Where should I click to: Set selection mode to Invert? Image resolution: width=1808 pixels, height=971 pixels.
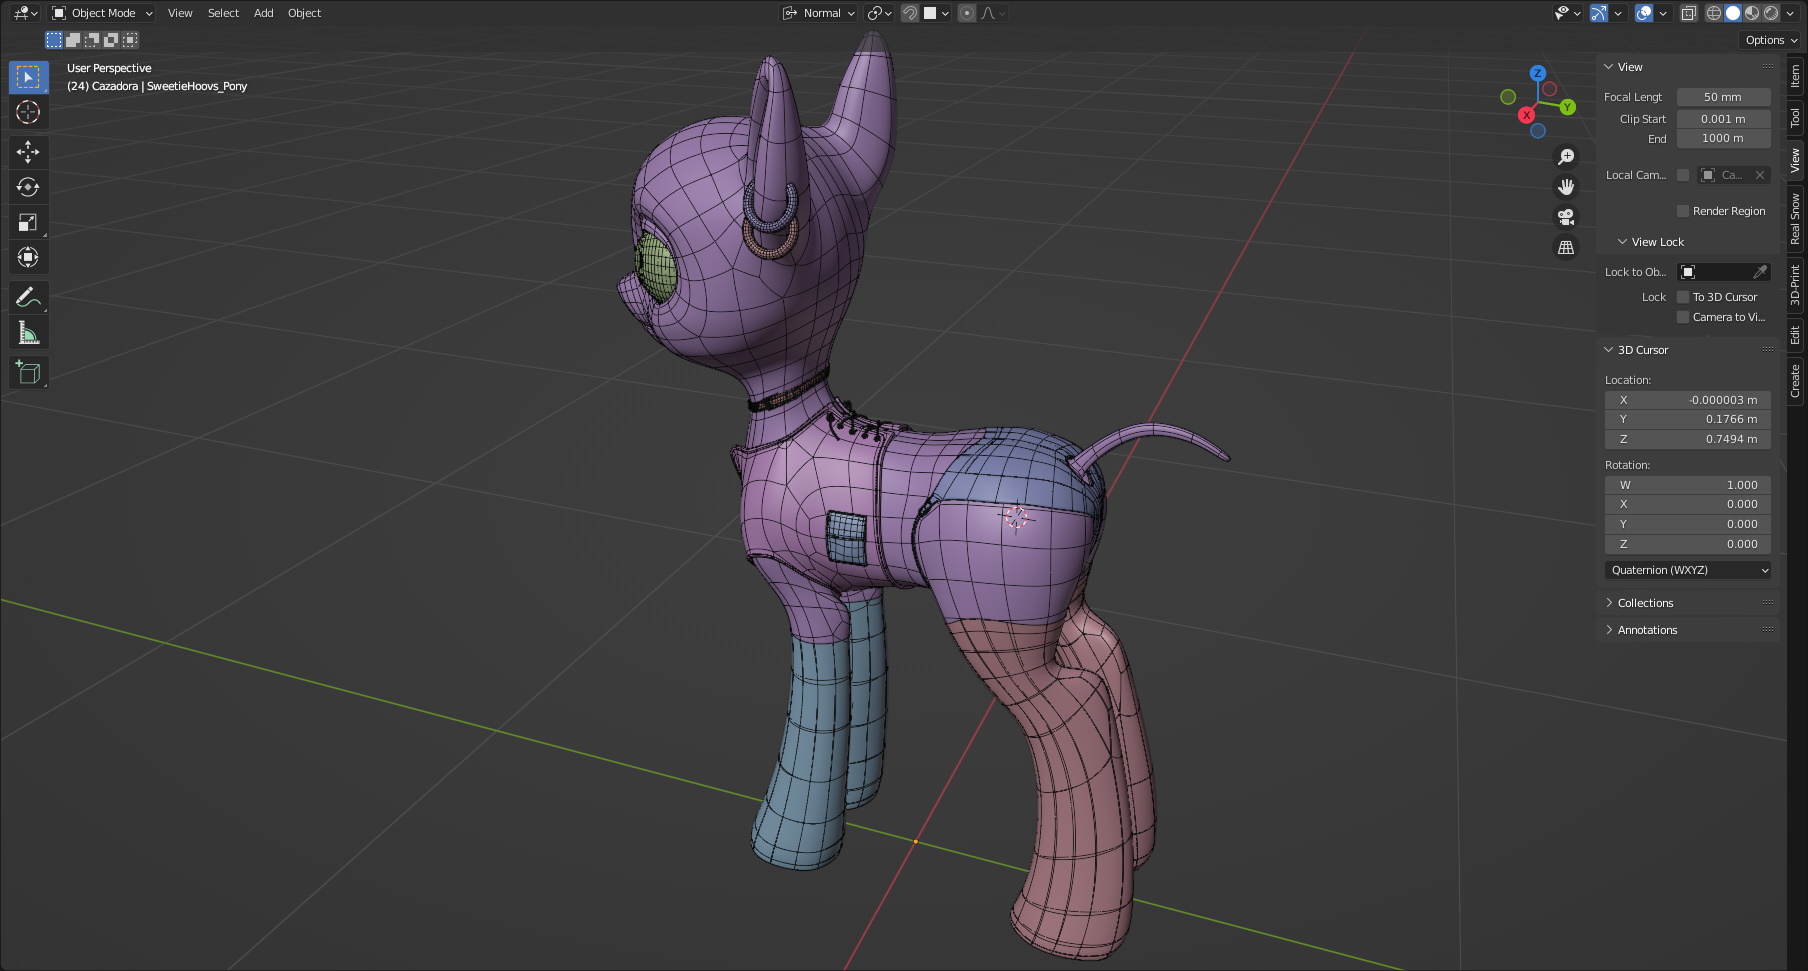(x=111, y=40)
